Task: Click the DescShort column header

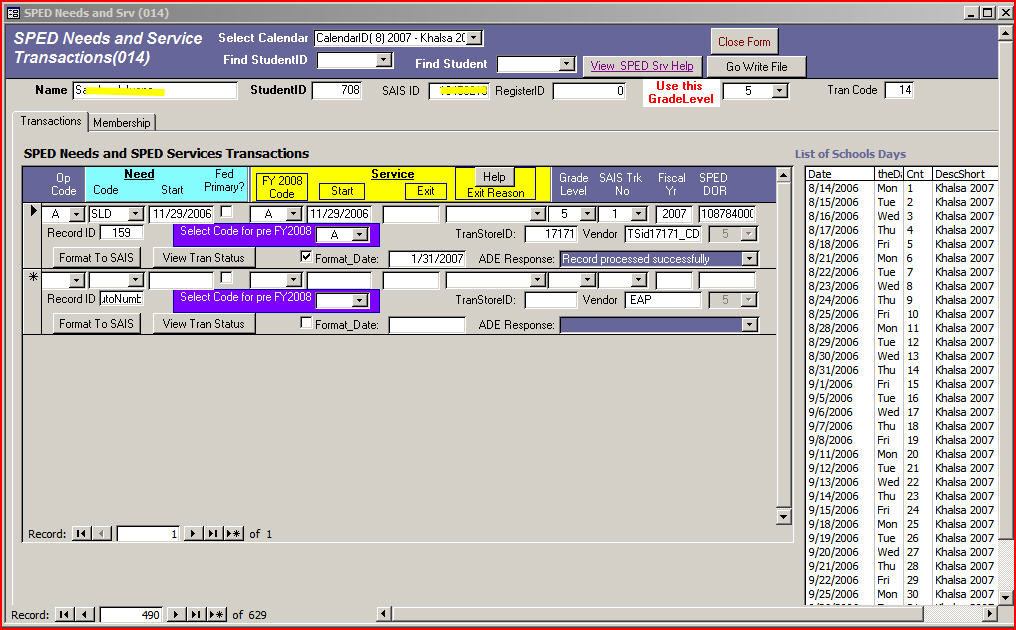Action: (x=965, y=174)
